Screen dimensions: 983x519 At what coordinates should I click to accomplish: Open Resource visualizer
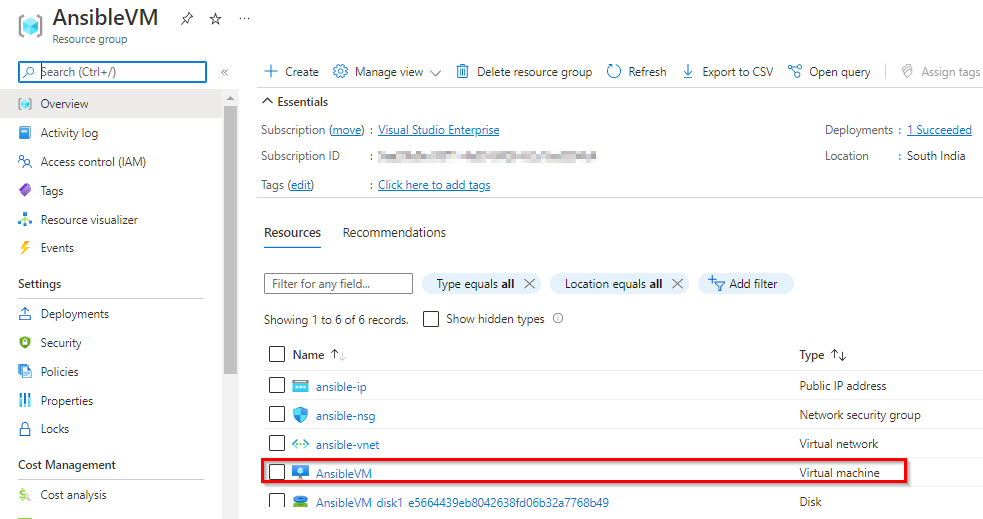pyautogui.click(x=88, y=220)
